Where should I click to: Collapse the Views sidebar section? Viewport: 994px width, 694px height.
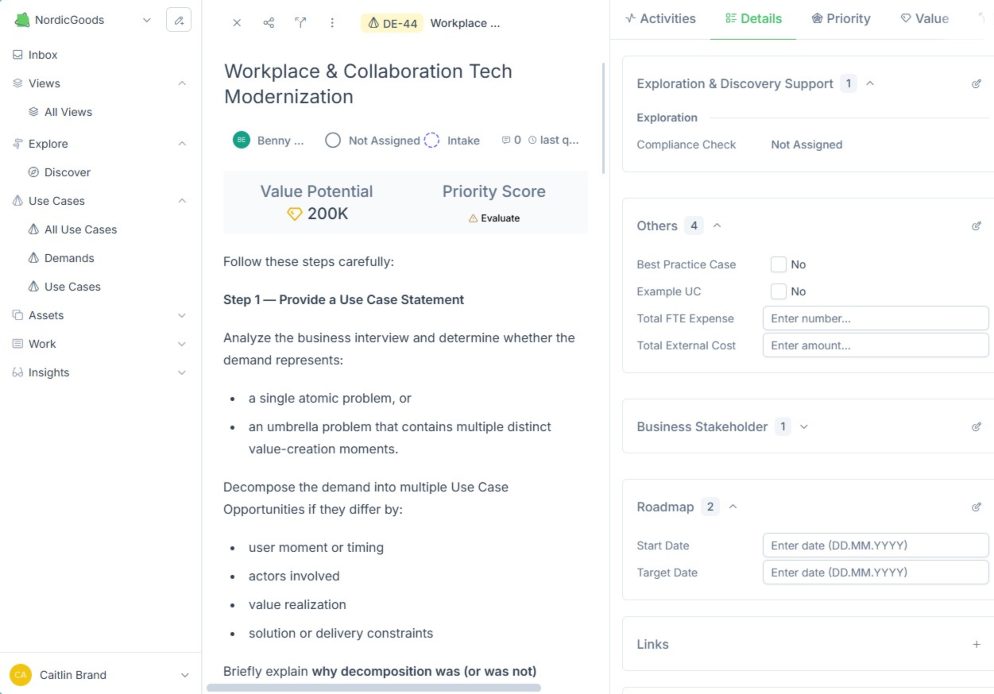click(x=182, y=84)
